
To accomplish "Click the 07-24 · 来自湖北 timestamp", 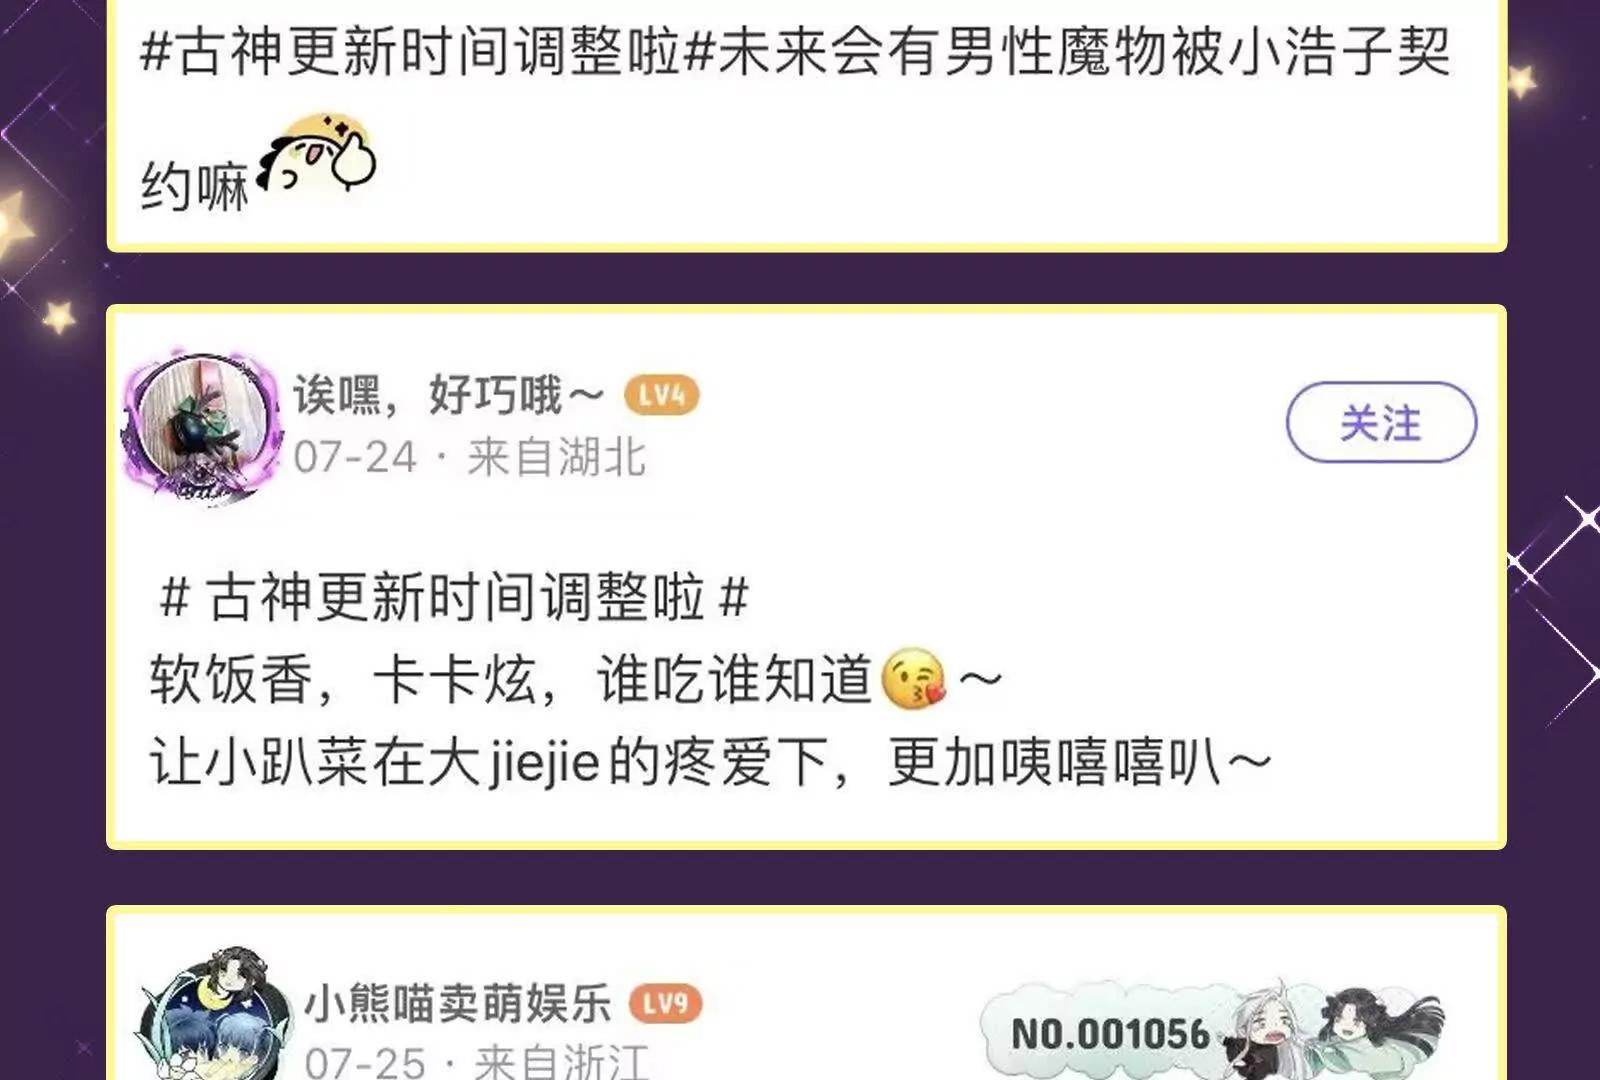I will click(470, 457).
